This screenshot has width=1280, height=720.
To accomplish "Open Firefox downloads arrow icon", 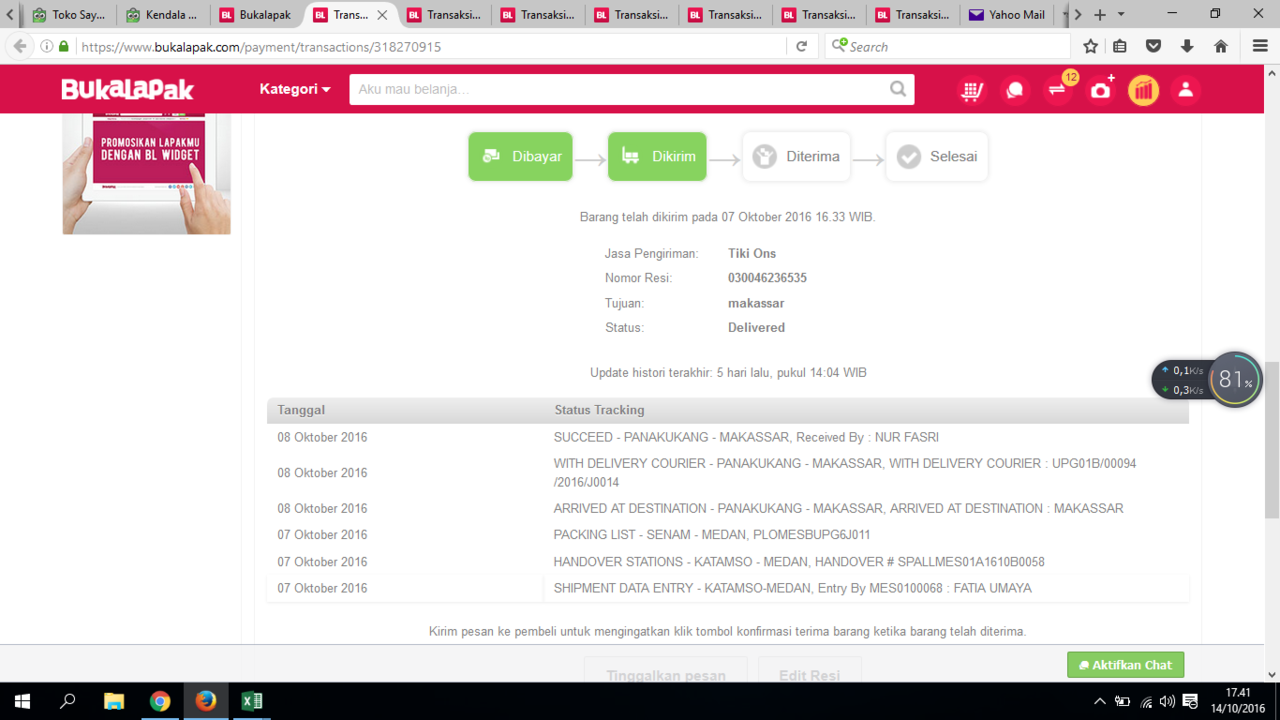I will point(1187,46).
